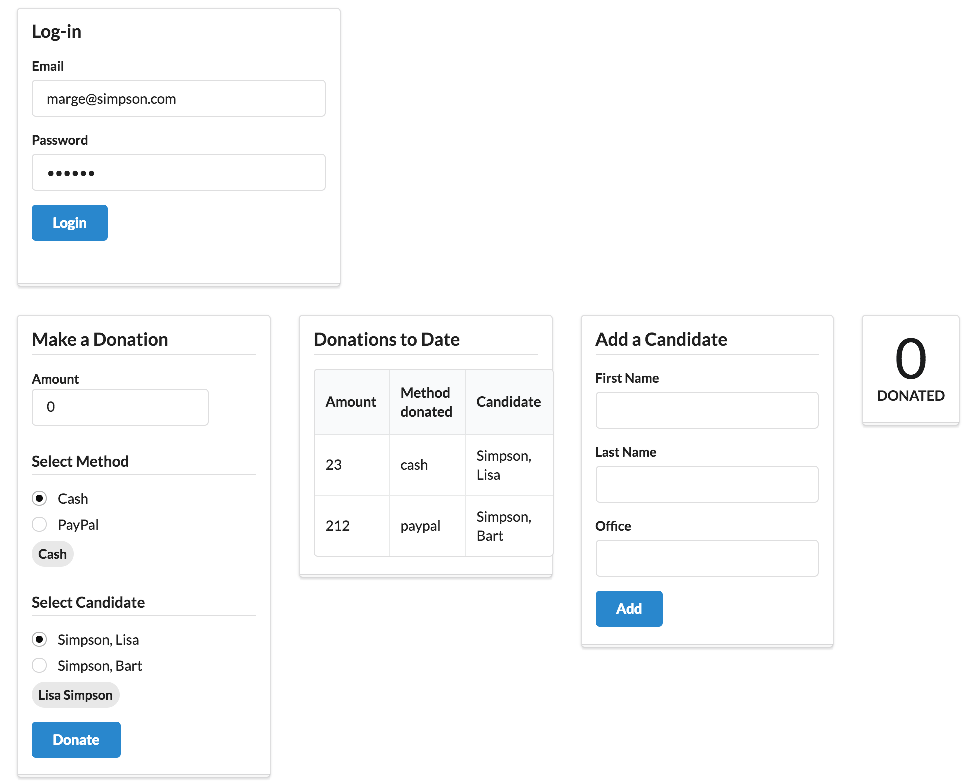The height and width of the screenshot is (783, 975).
Task: Select the paypal cell in 212 row
Action: [x=420, y=526]
